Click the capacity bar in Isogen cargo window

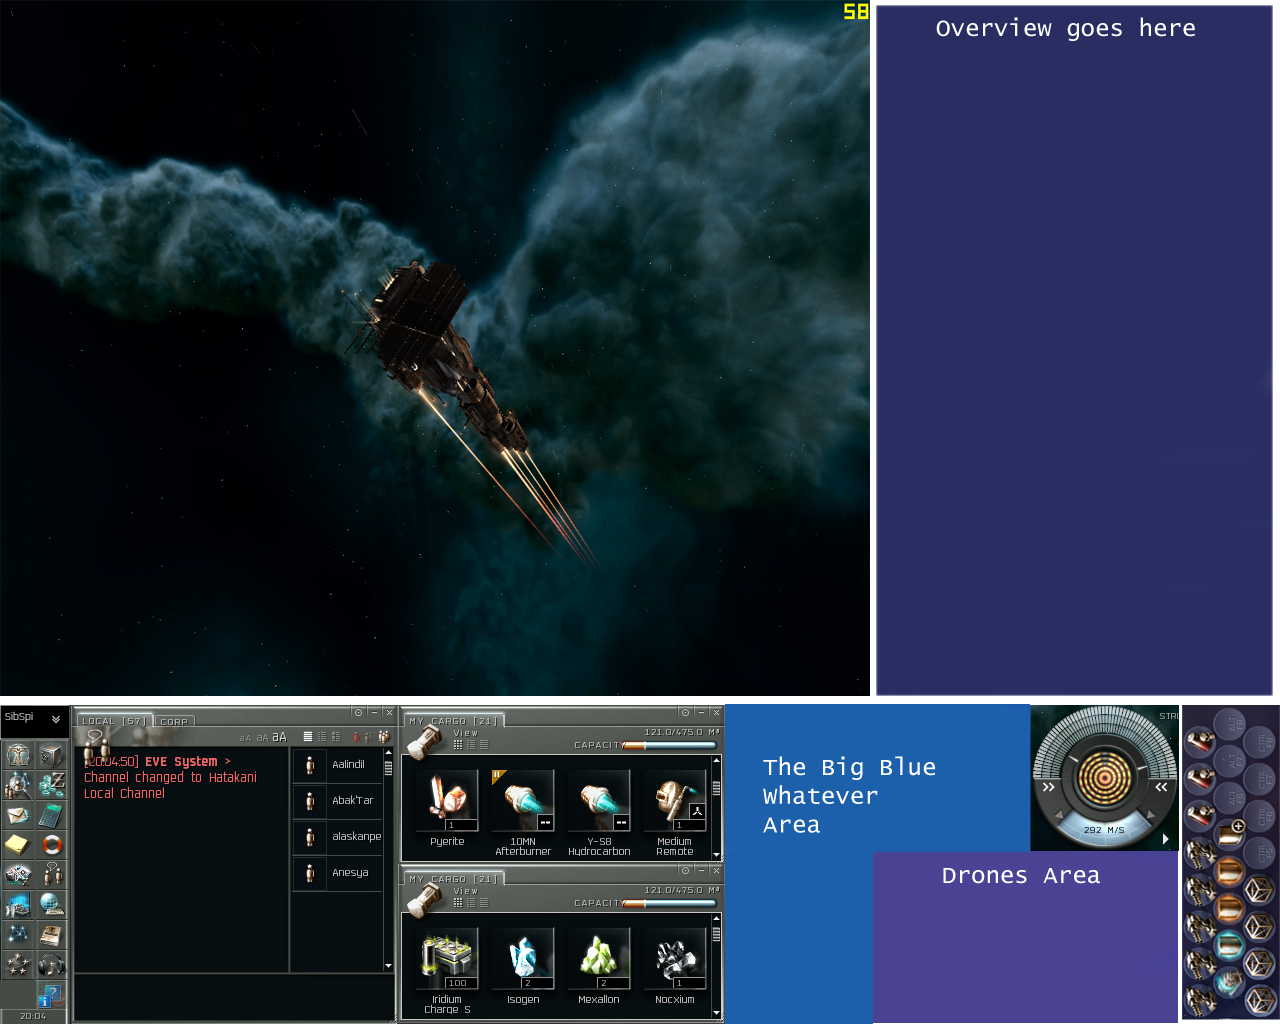point(670,903)
